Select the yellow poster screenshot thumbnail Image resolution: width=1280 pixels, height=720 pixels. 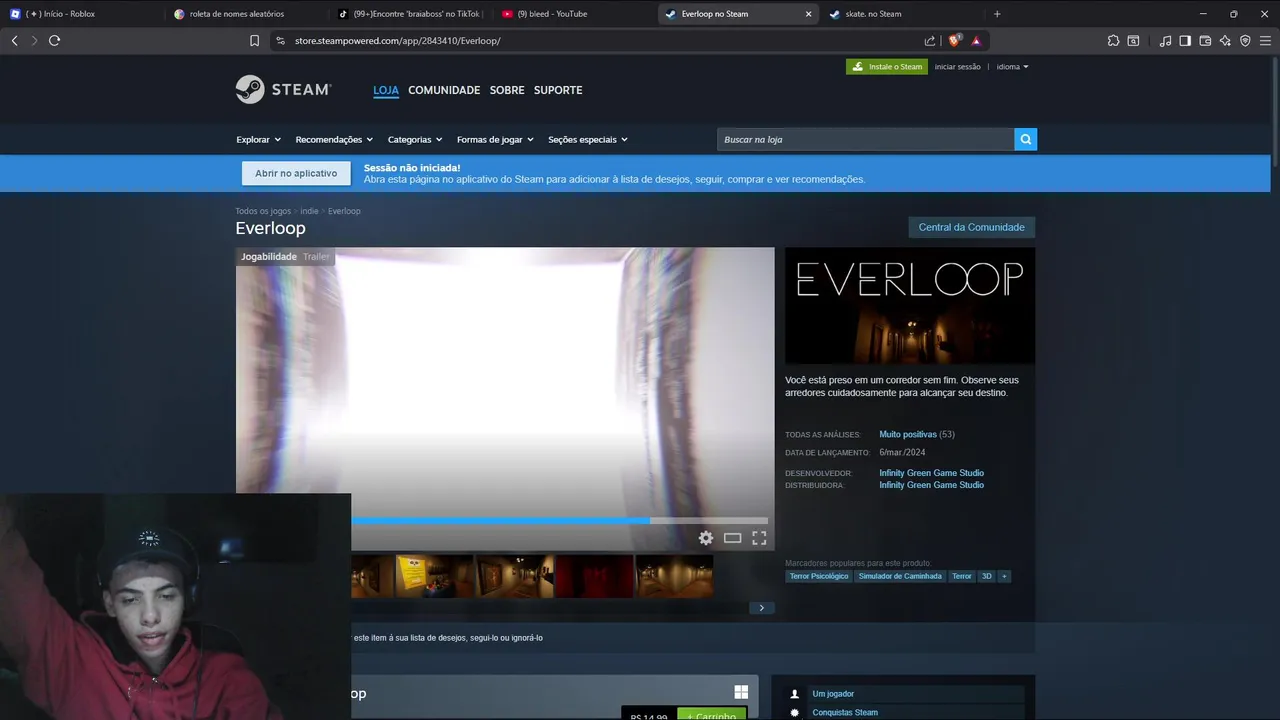434,577
